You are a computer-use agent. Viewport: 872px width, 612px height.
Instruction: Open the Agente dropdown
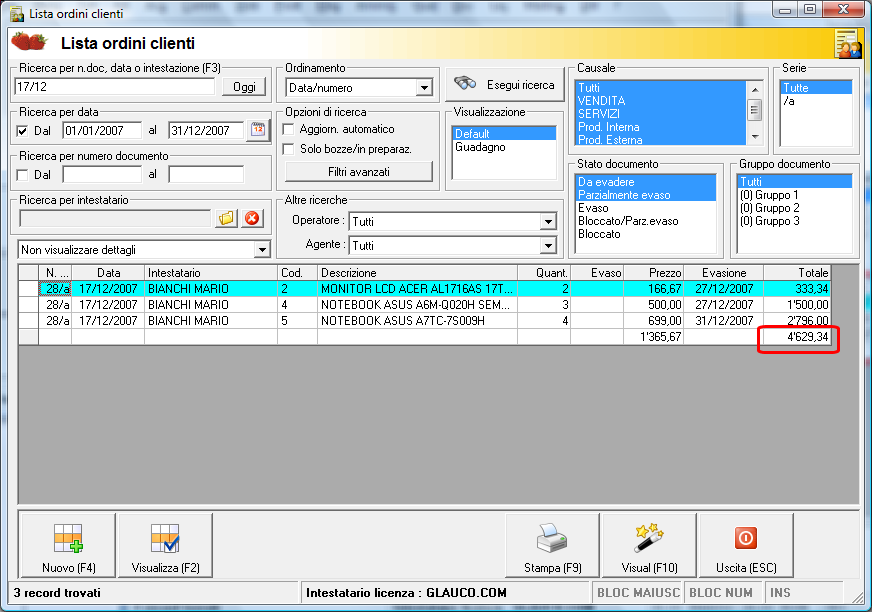point(548,245)
